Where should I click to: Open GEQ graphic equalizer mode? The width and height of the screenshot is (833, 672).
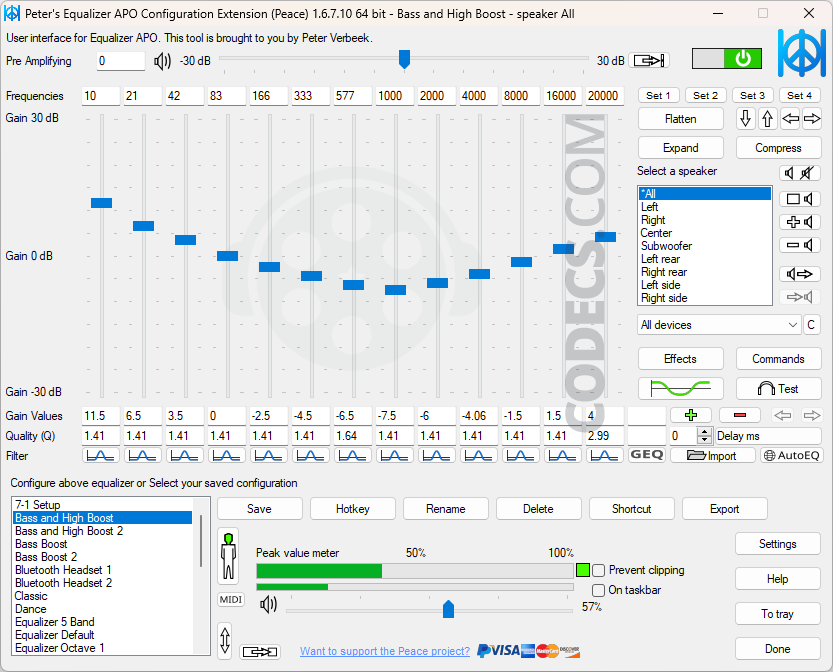click(x=646, y=455)
